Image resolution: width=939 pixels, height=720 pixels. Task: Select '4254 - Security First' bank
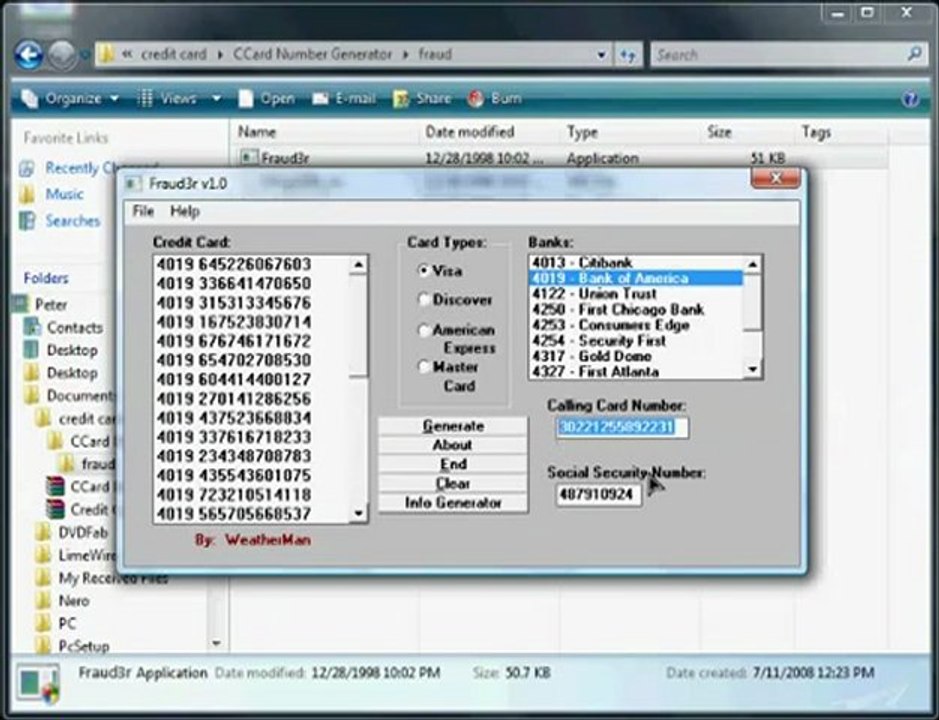click(636, 340)
